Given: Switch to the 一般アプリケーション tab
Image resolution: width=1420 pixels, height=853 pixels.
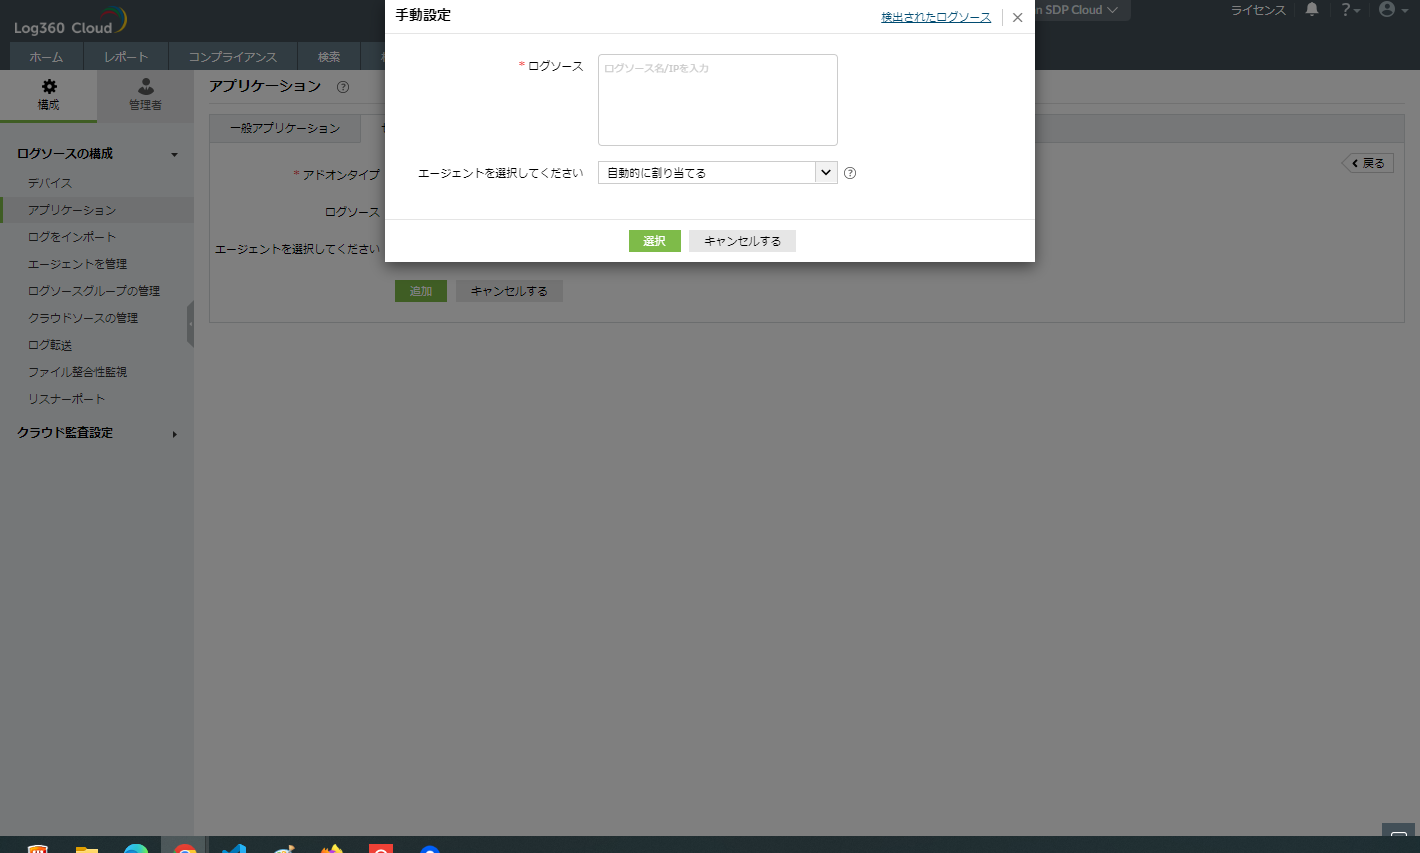Looking at the screenshot, I should (x=285, y=128).
